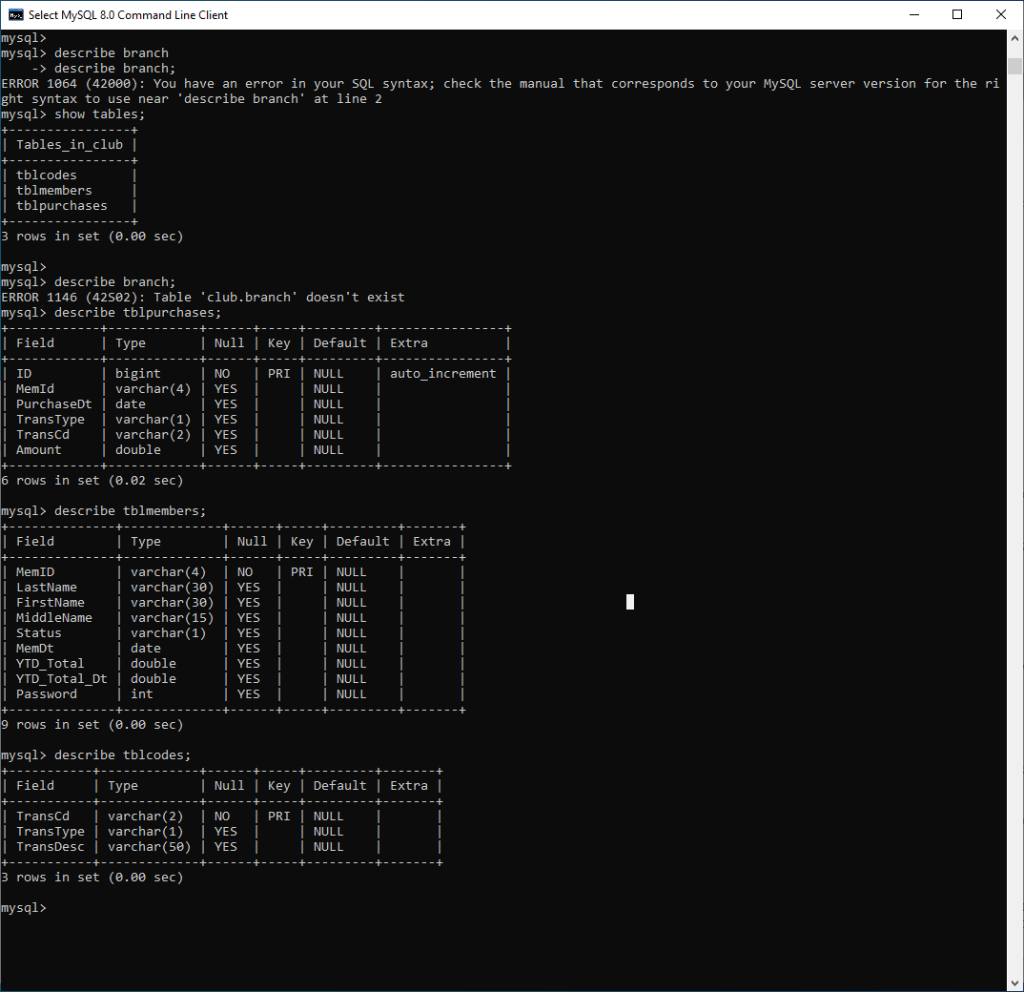Minimize the MySQL Command Line Client window
Image resolution: width=1024 pixels, height=992 pixels.
[914, 14]
